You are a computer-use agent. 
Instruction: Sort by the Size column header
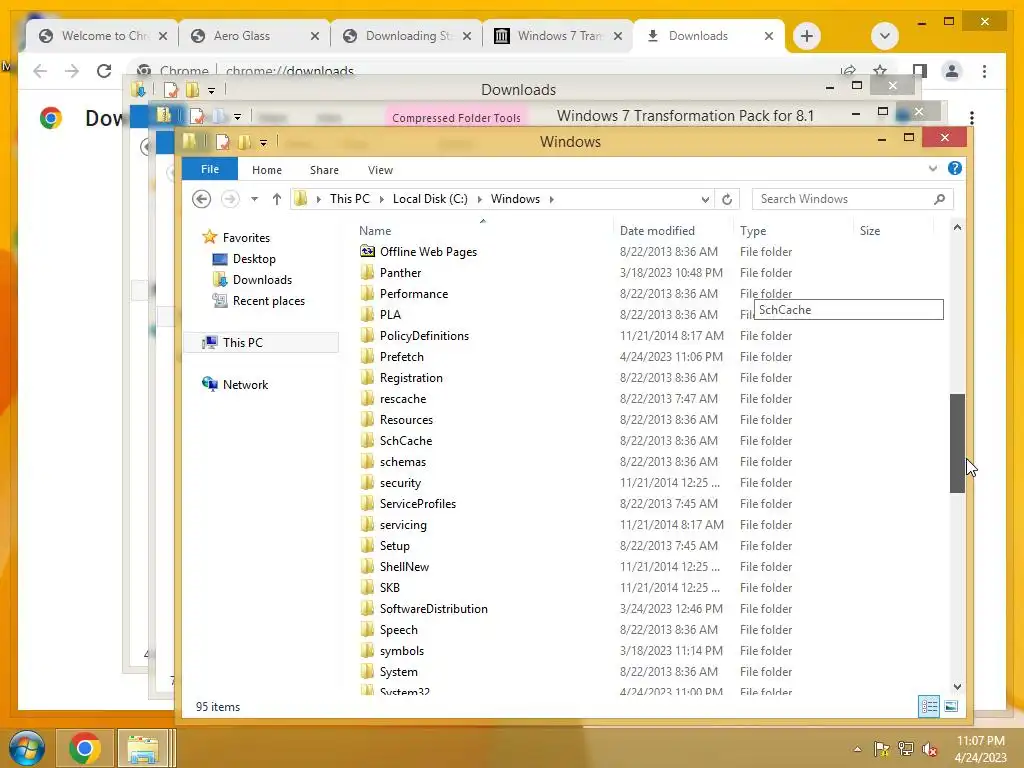[x=870, y=231]
